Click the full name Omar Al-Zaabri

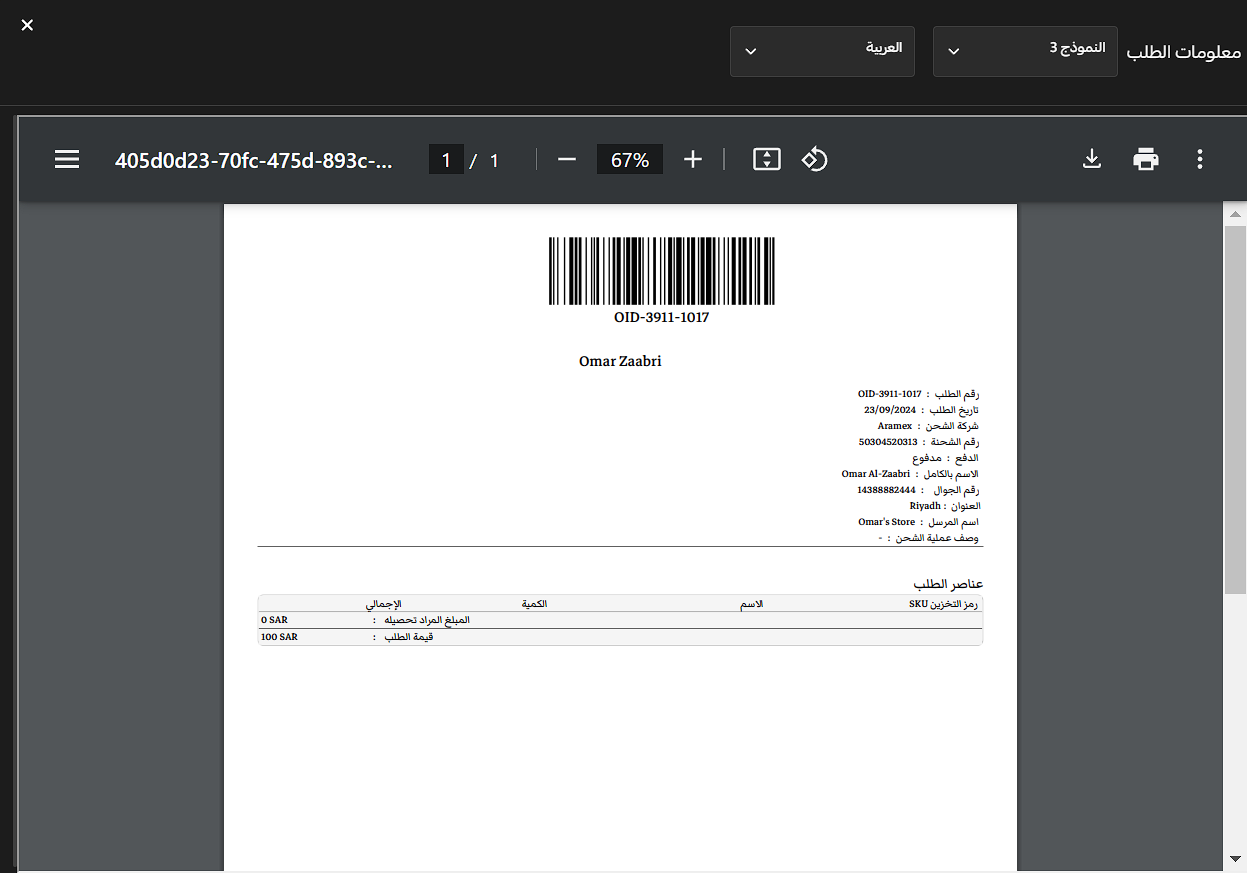coord(876,474)
